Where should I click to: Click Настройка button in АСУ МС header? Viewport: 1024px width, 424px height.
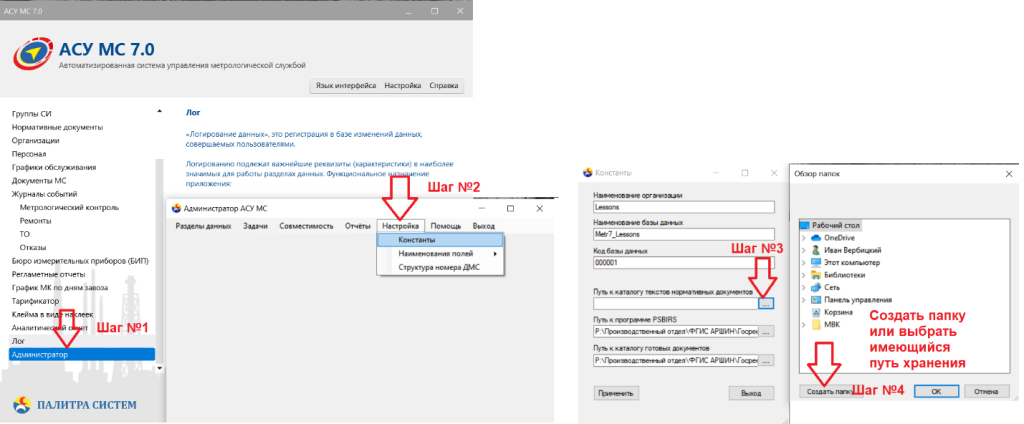402,86
